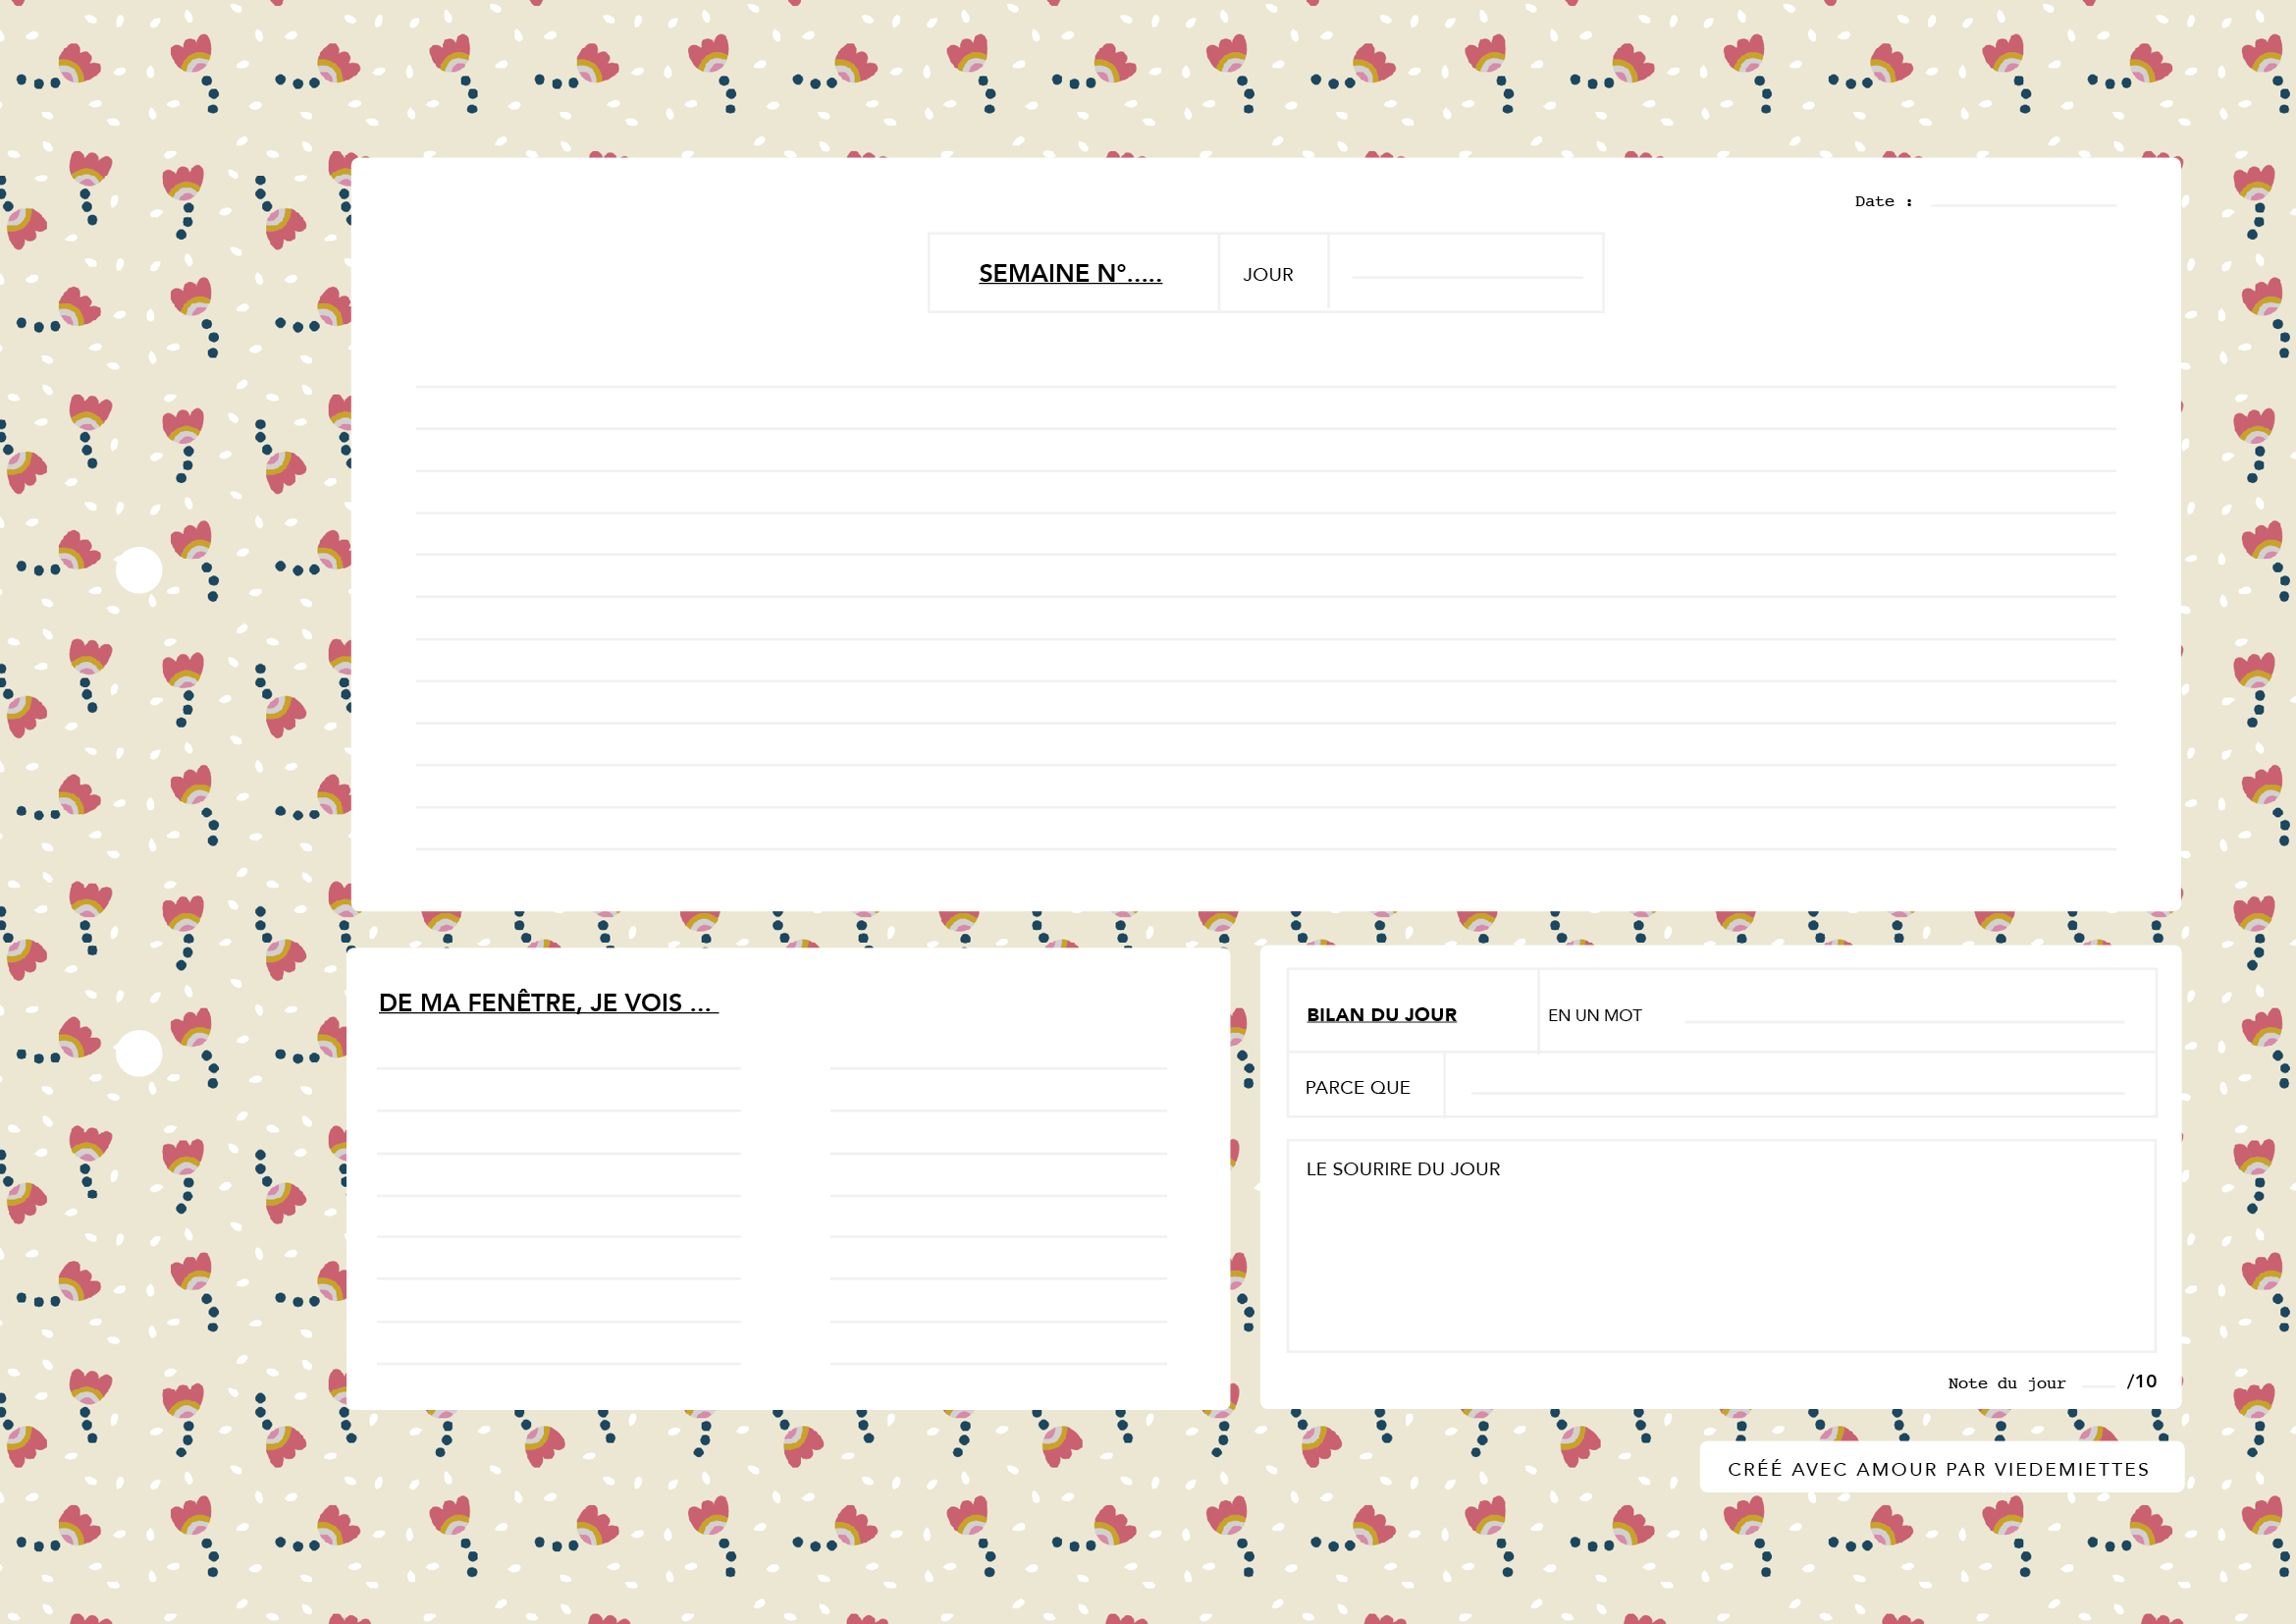Image resolution: width=2296 pixels, height=1624 pixels.
Task: Click the LE SOURIRE DU JOUR label
Action: (1402, 1169)
